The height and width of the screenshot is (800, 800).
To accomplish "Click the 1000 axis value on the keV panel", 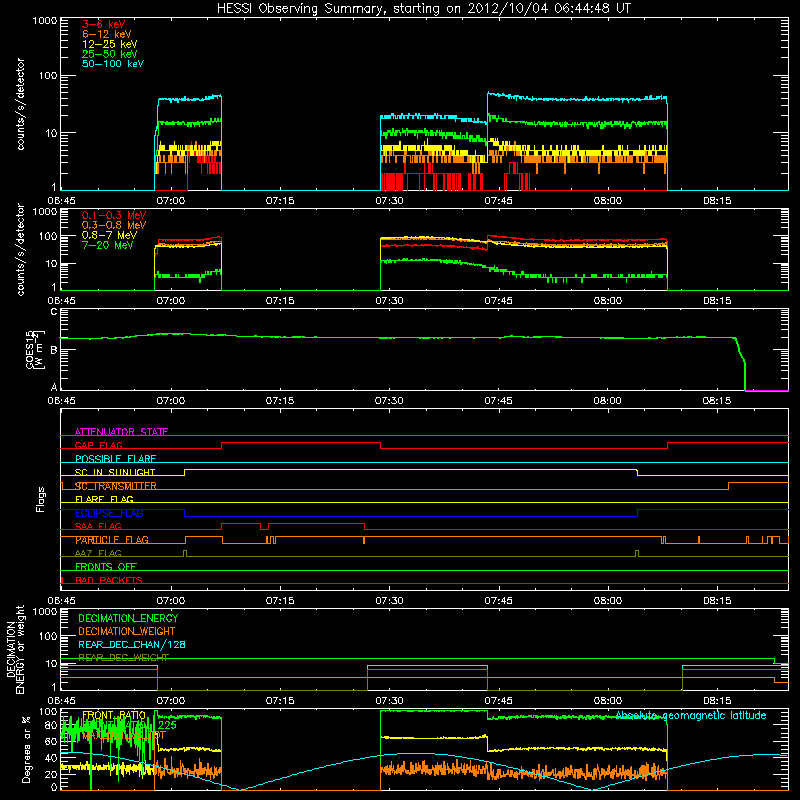I will [45, 21].
